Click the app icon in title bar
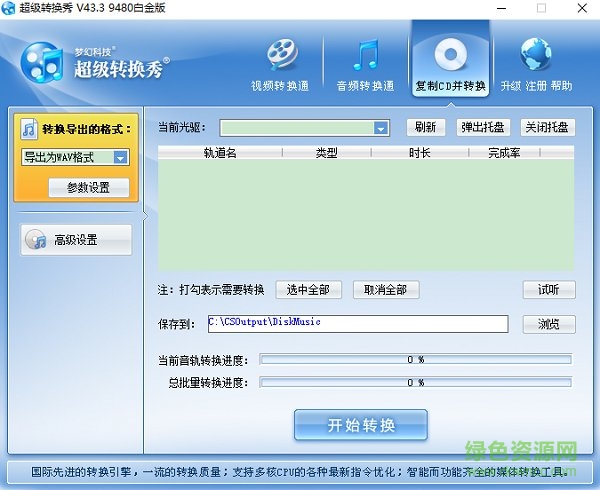Image resolution: width=600 pixels, height=490 pixels. [x=10, y=9]
